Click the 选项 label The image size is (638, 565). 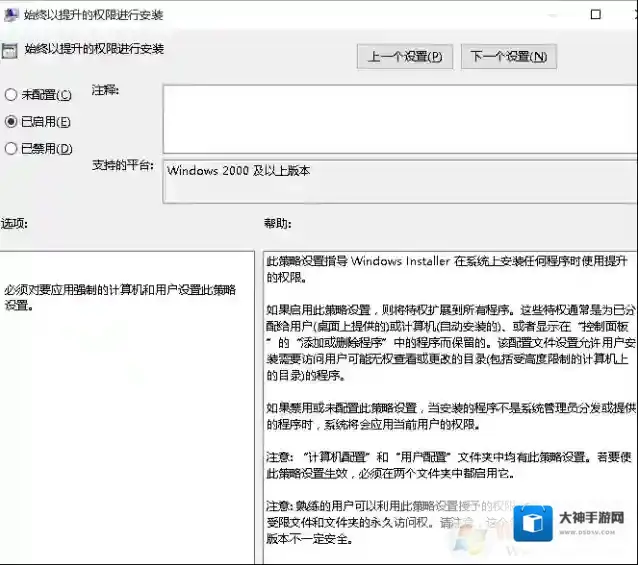(x=14, y=223)
